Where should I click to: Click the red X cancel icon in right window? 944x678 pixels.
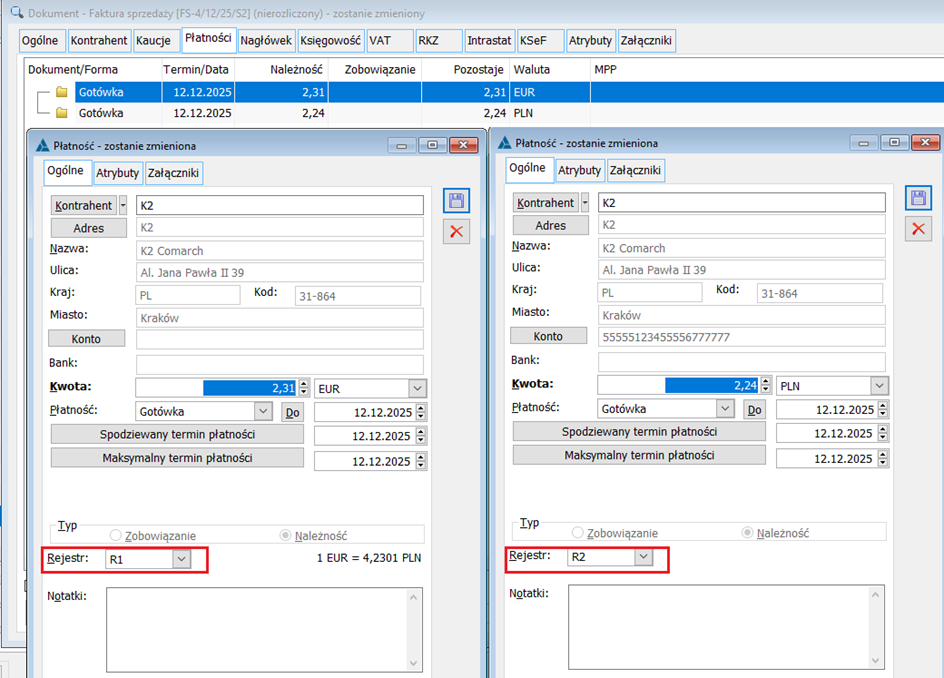tap(918, 229)
